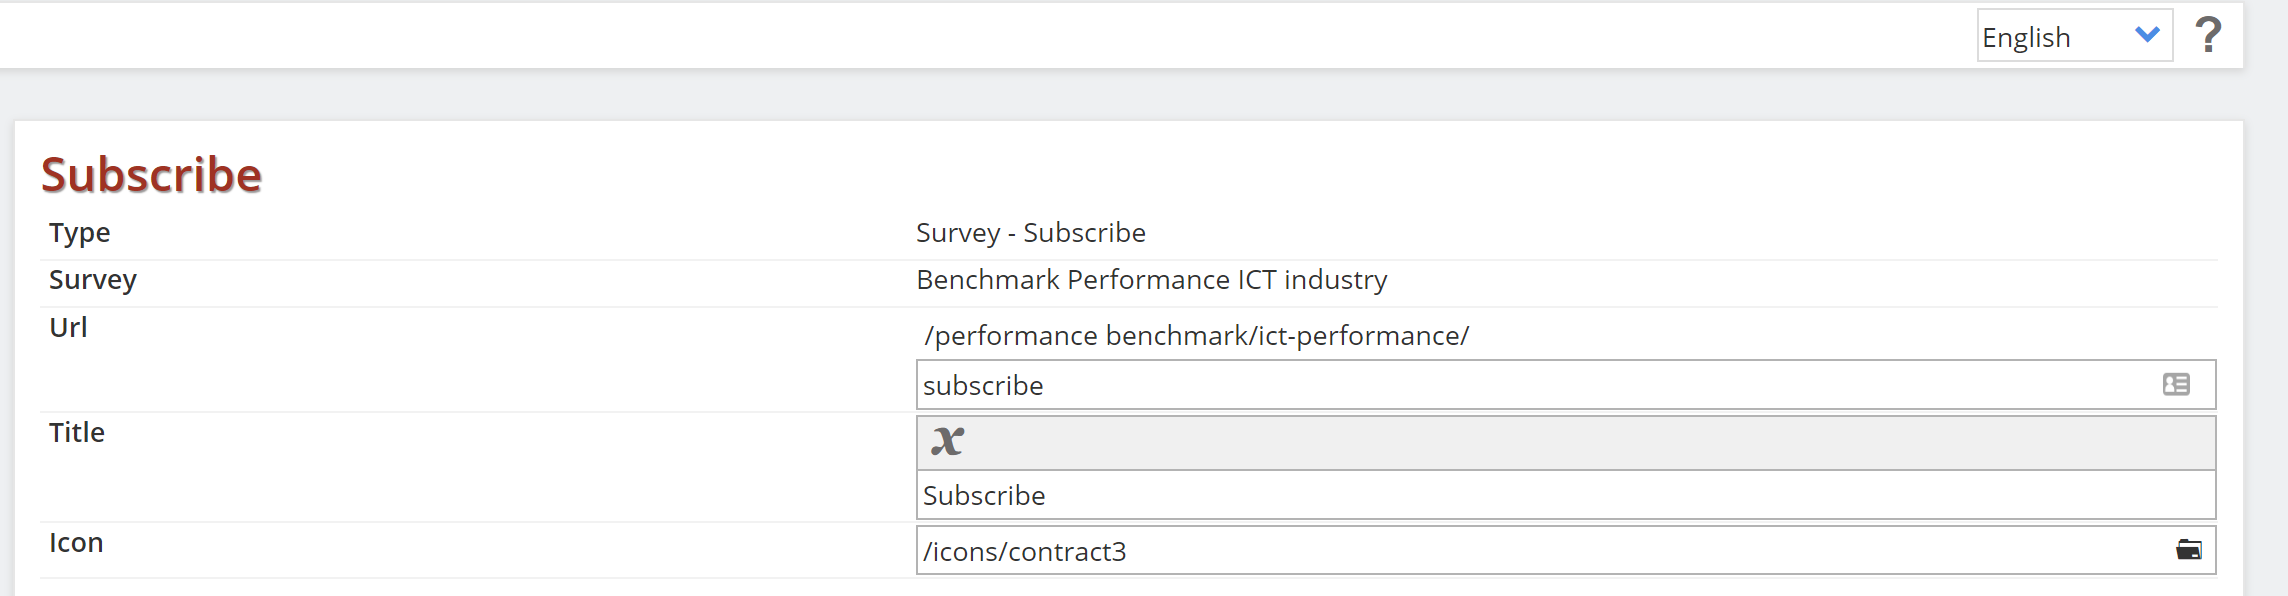Focus the Url input containing lowercase subscribe
The height and width of the screenshot is (596, 2288).
point(1566,385)
